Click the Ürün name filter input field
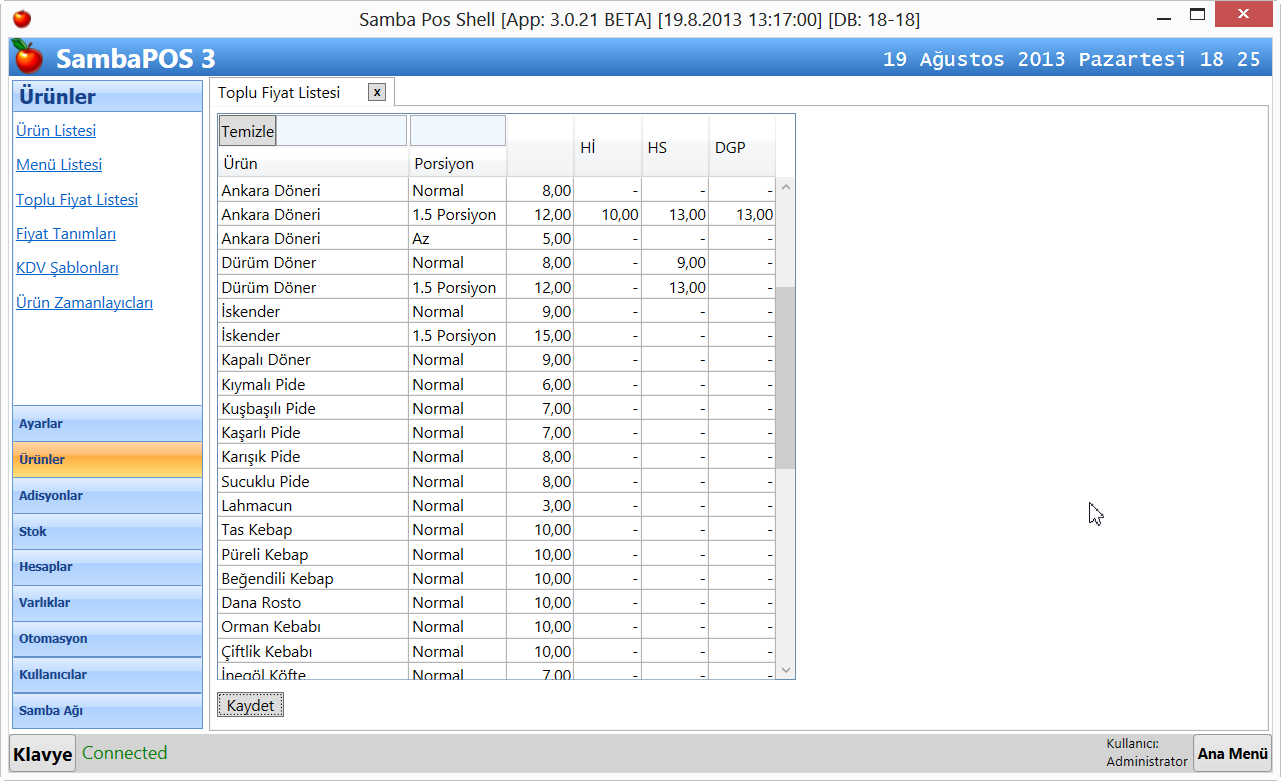Viewport: 1281px width, 781px height. pyautogui.click(x=341, y=131)
